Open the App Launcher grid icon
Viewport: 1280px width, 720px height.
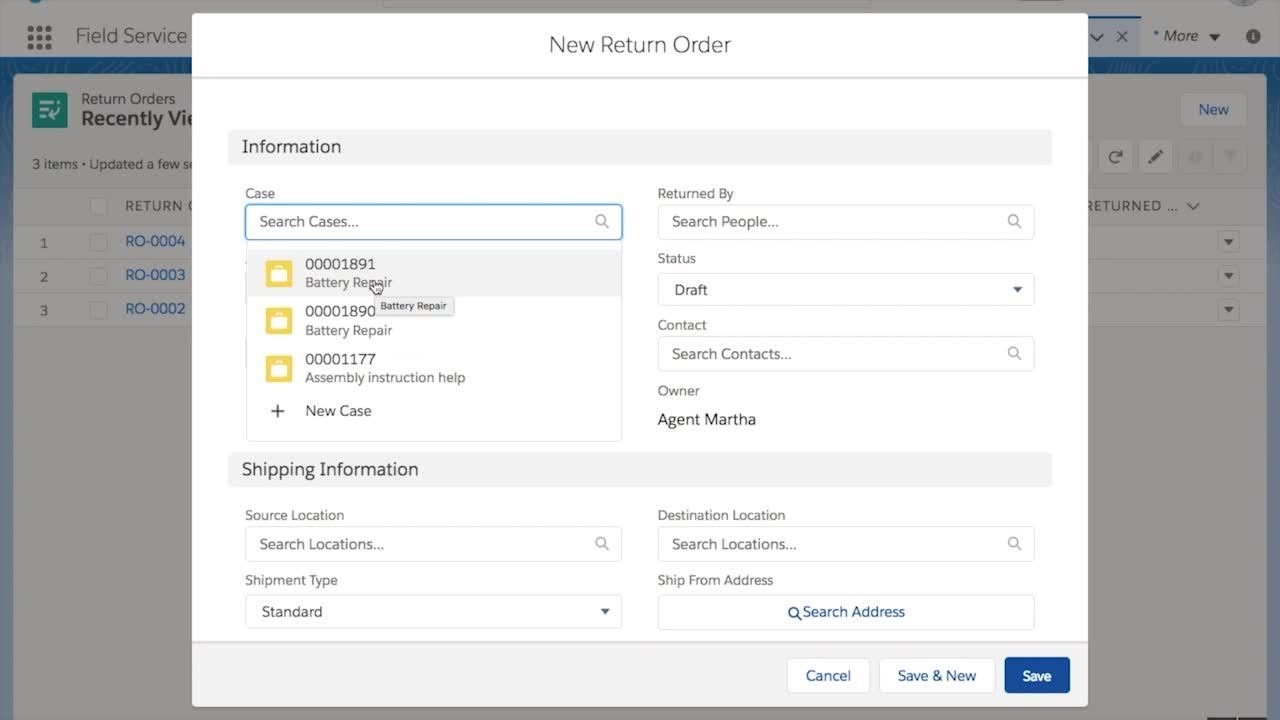39,37
